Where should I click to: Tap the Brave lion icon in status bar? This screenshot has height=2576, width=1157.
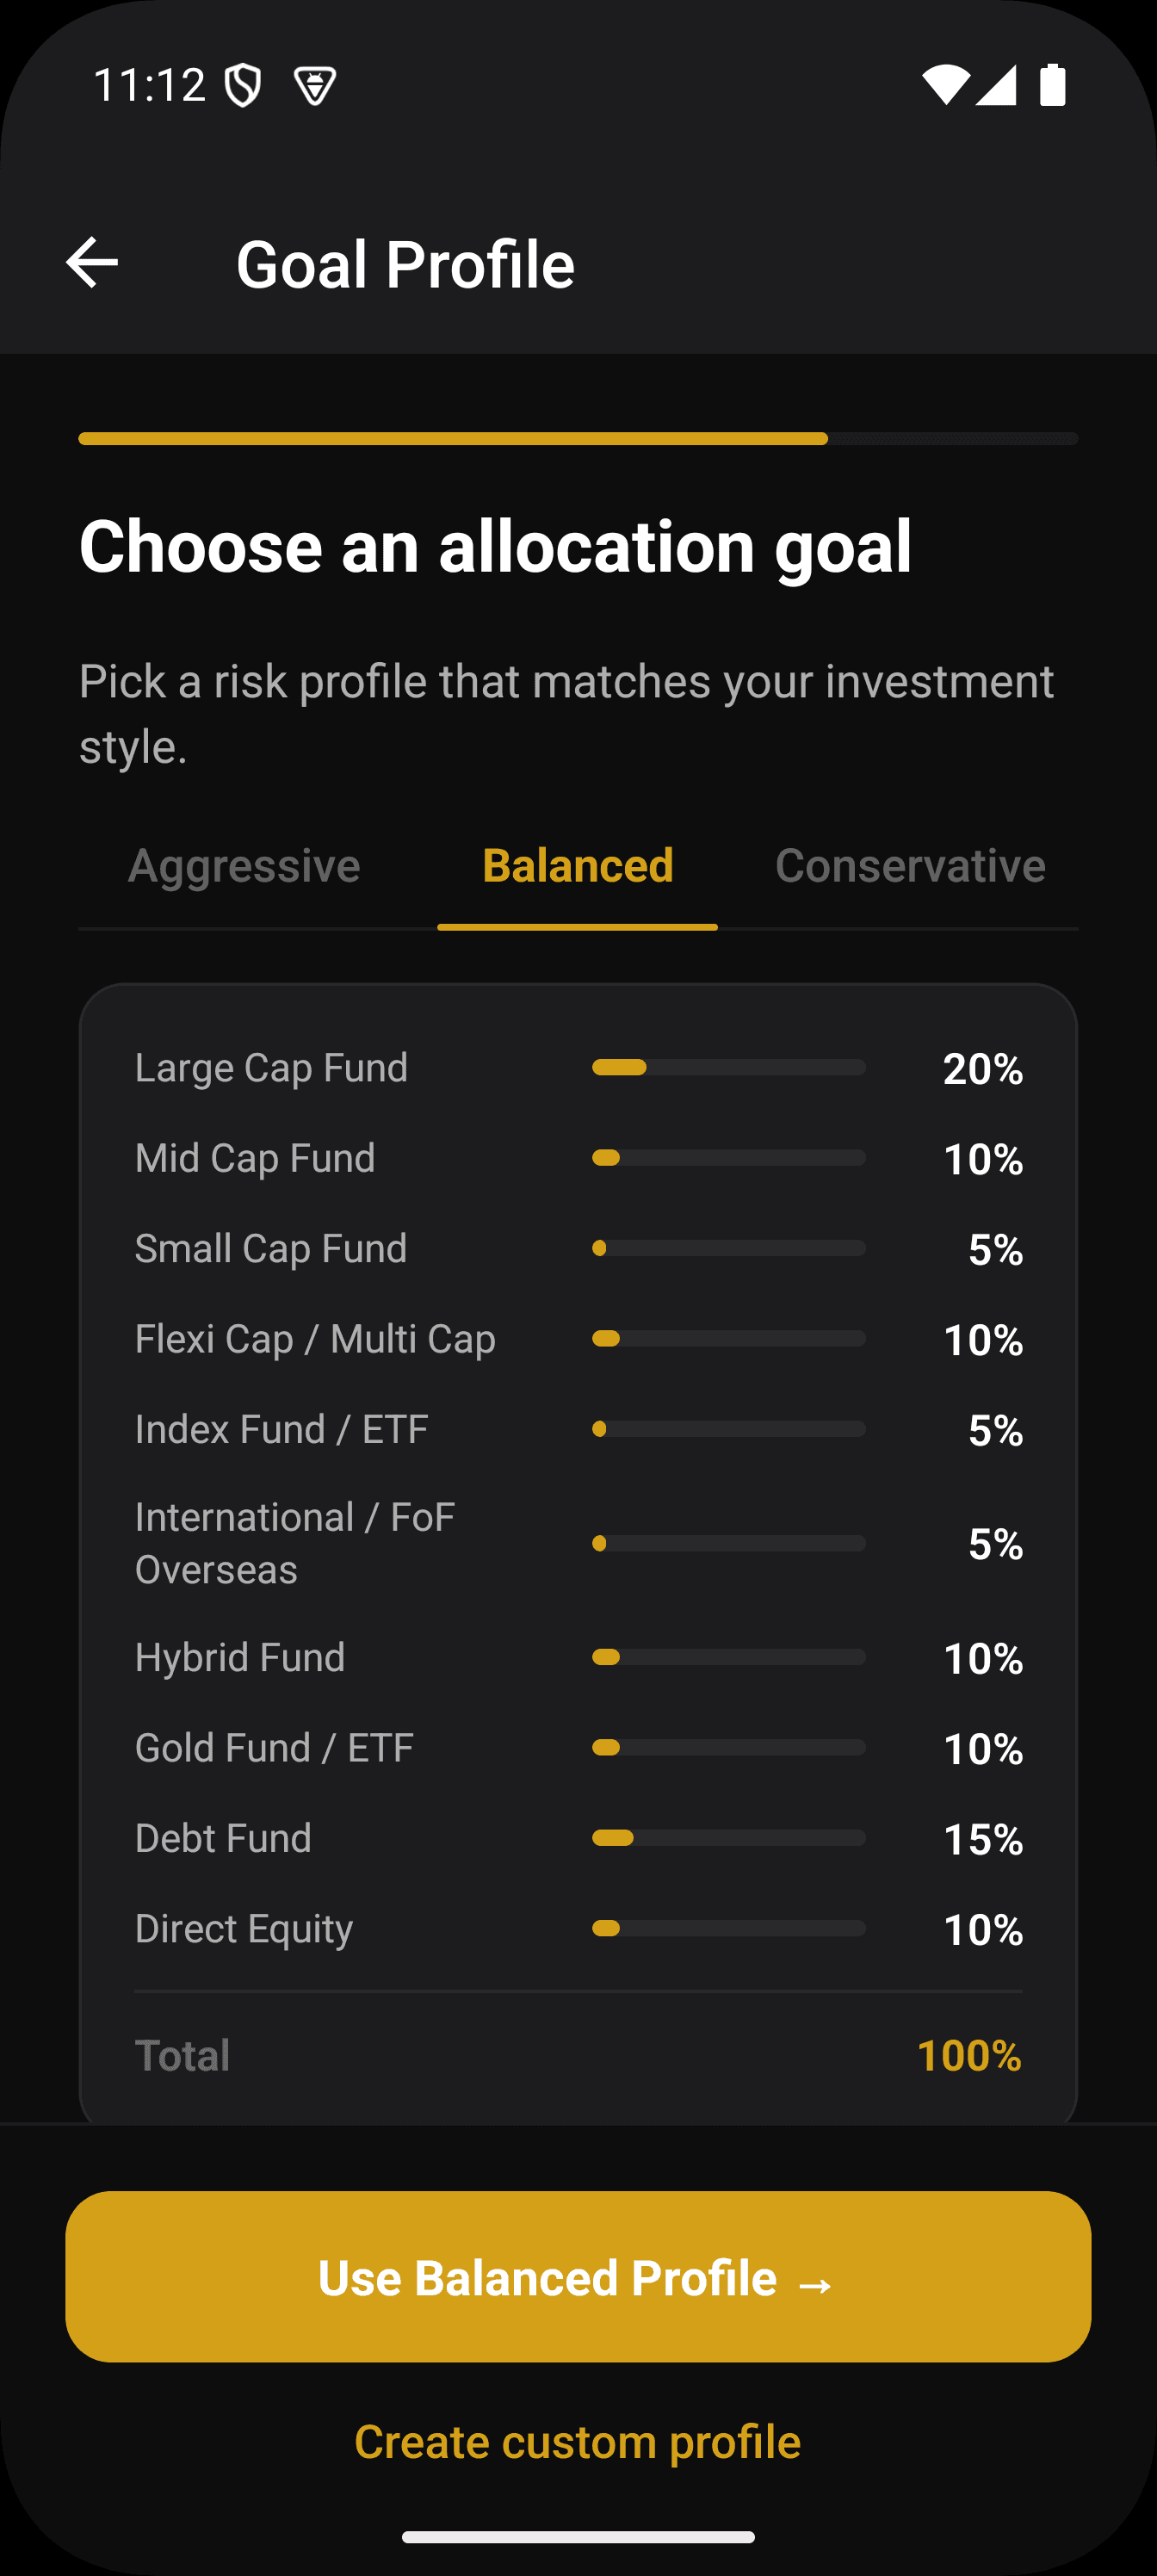[x=315, y=86]
